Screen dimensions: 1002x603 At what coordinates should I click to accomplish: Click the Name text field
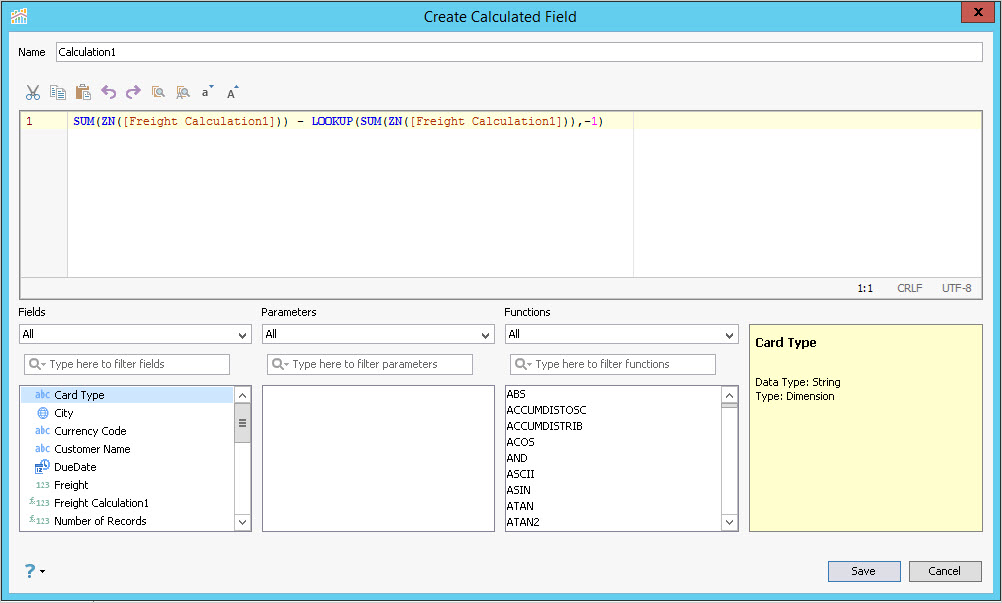[519, 52]
